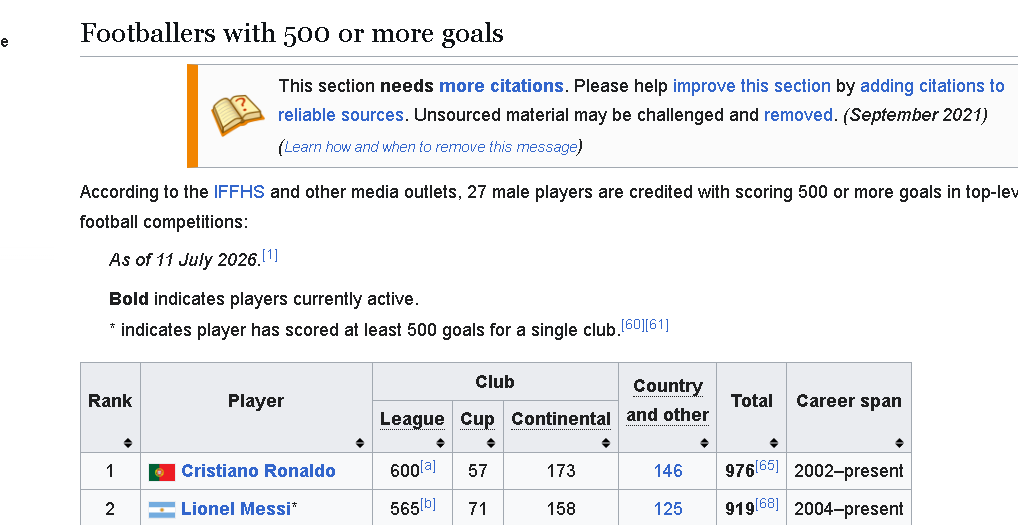Viewport: 1018px width, 525px height.
Task: Open the Lionel Messi link
Action: (x=236, y=508)
